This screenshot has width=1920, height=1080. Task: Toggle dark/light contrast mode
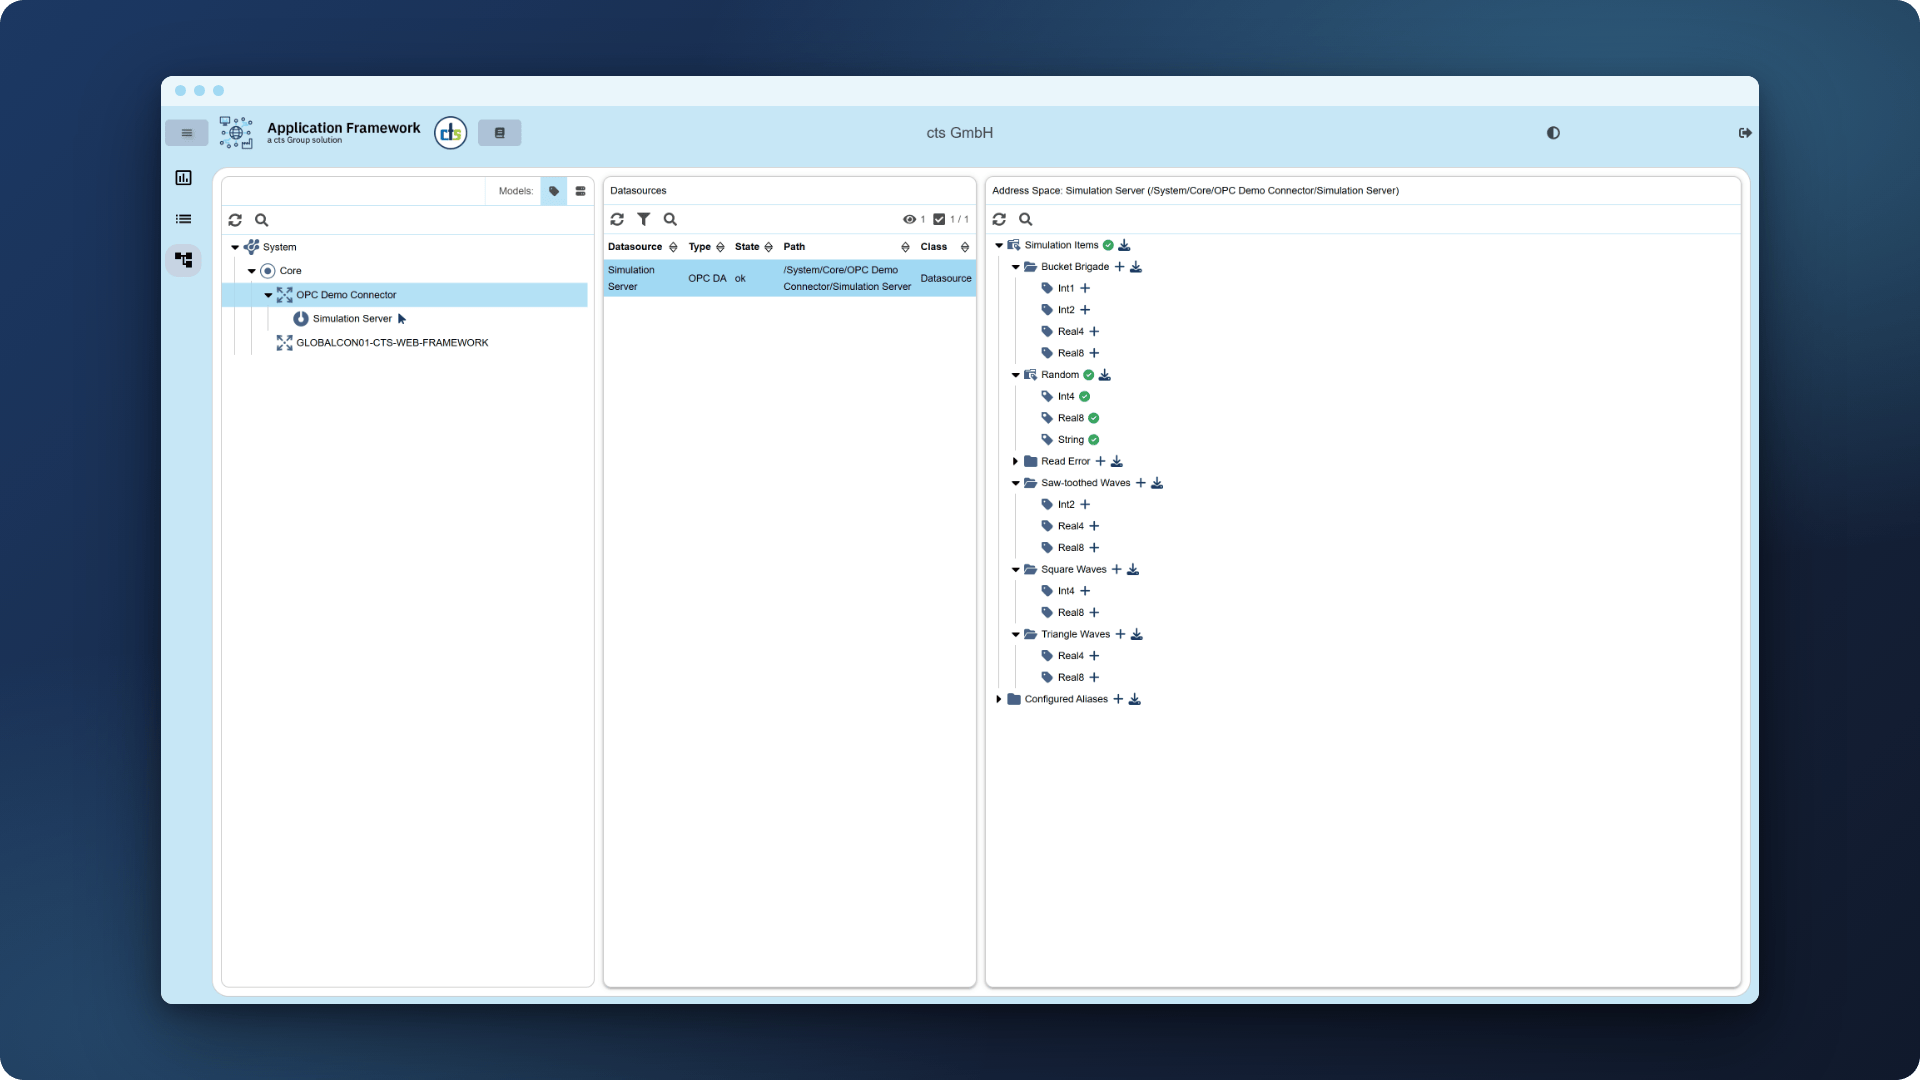[1553, 133]
